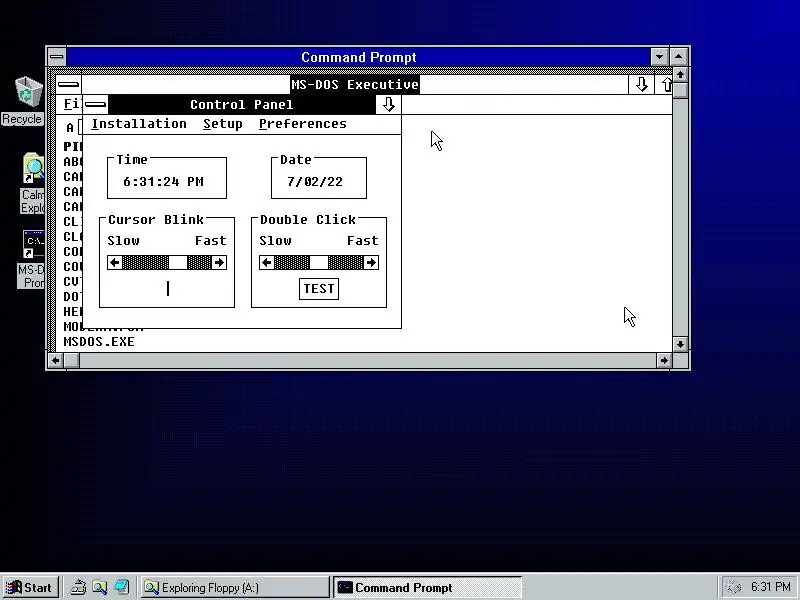
Task: Click the show desktop quick launch icon
Action: click(122, 587)
